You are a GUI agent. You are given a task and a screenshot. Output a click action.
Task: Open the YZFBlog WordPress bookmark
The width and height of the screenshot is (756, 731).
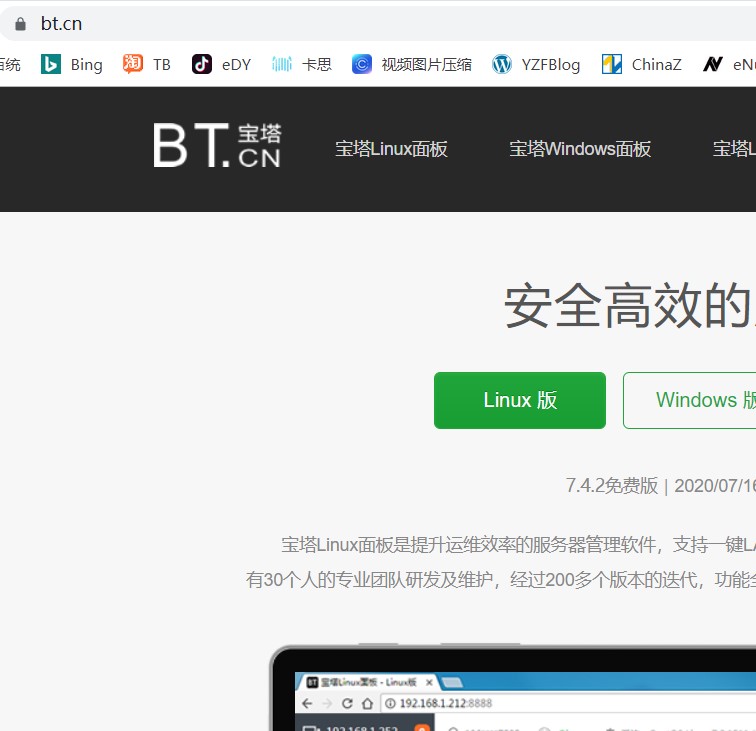tap(536, 64)
